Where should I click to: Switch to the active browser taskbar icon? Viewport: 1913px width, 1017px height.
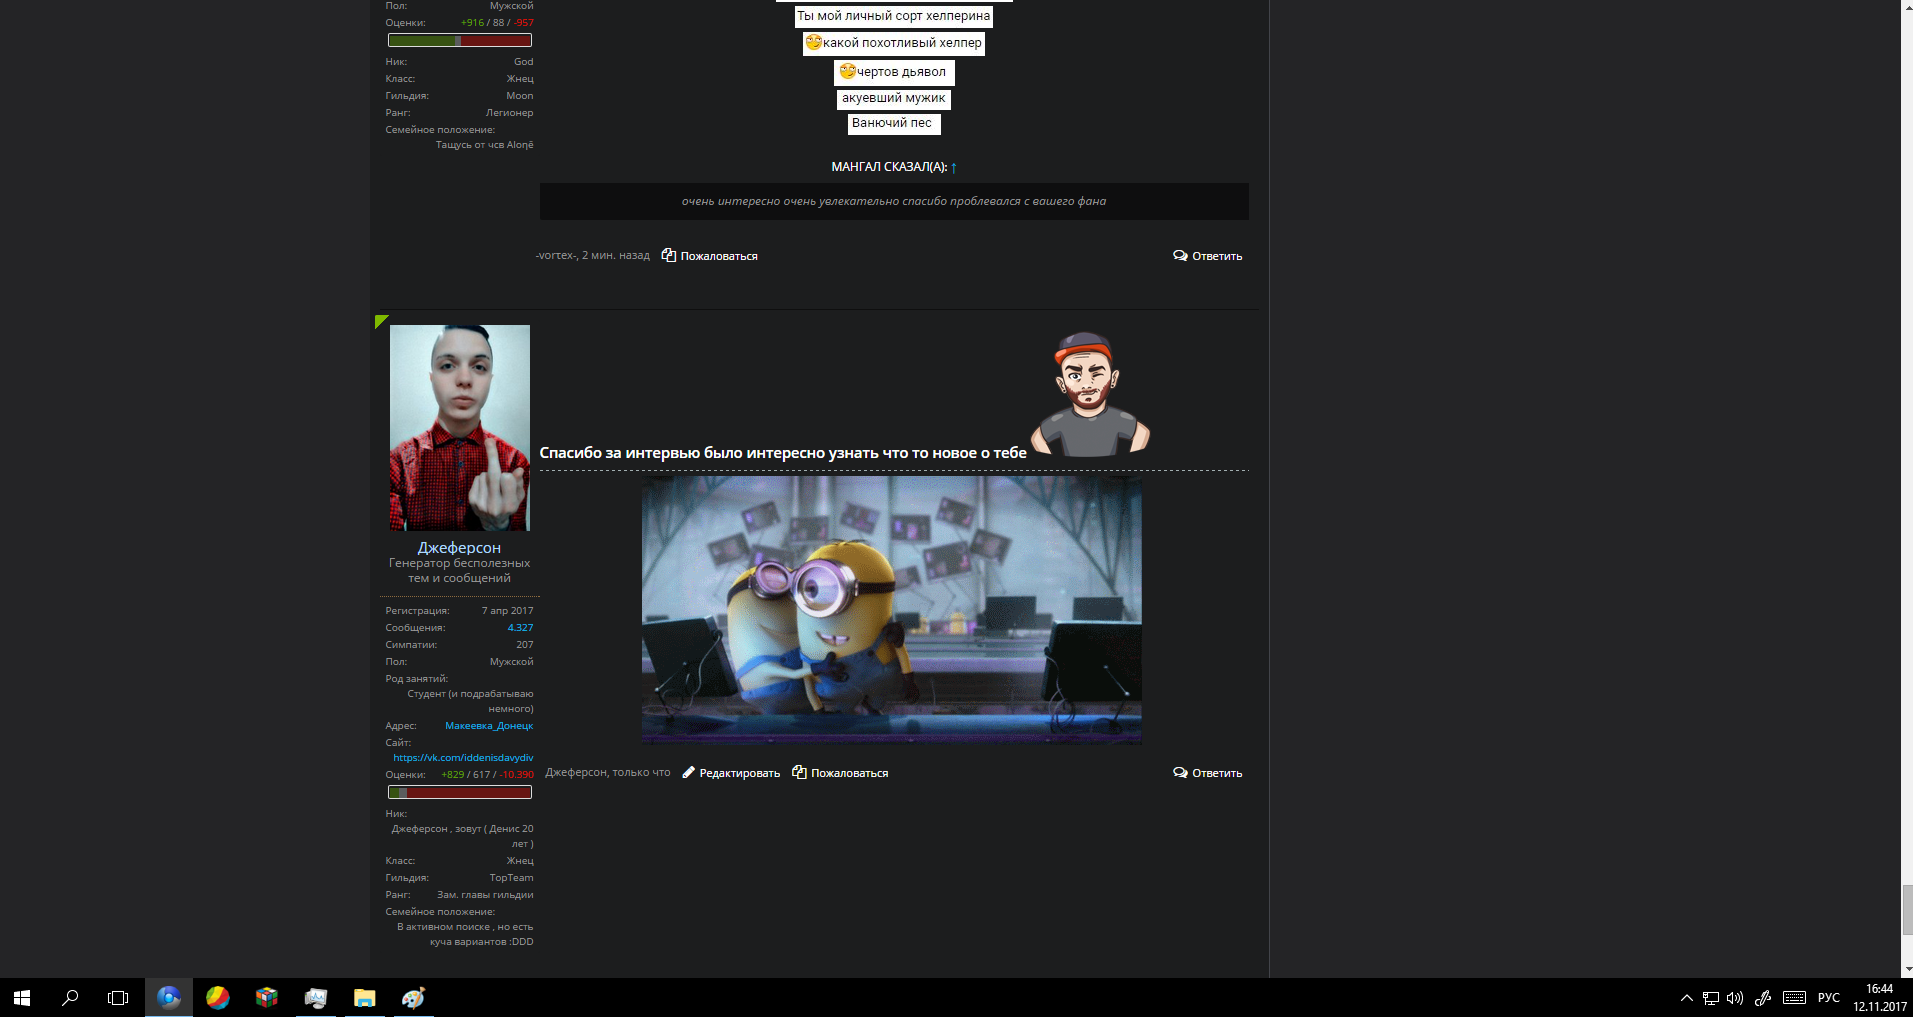pyautogui.click(x=169, y=998)
